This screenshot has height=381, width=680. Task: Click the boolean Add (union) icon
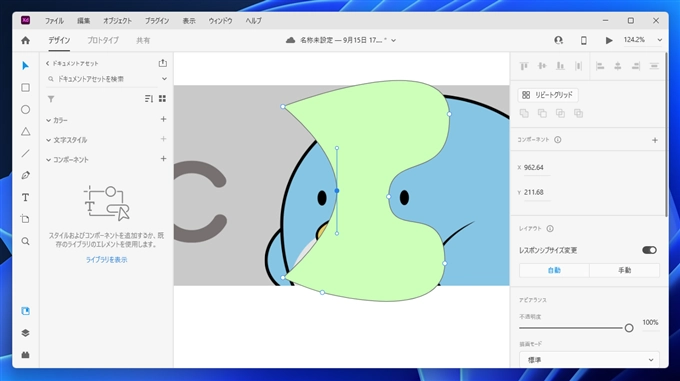(524, 113)
